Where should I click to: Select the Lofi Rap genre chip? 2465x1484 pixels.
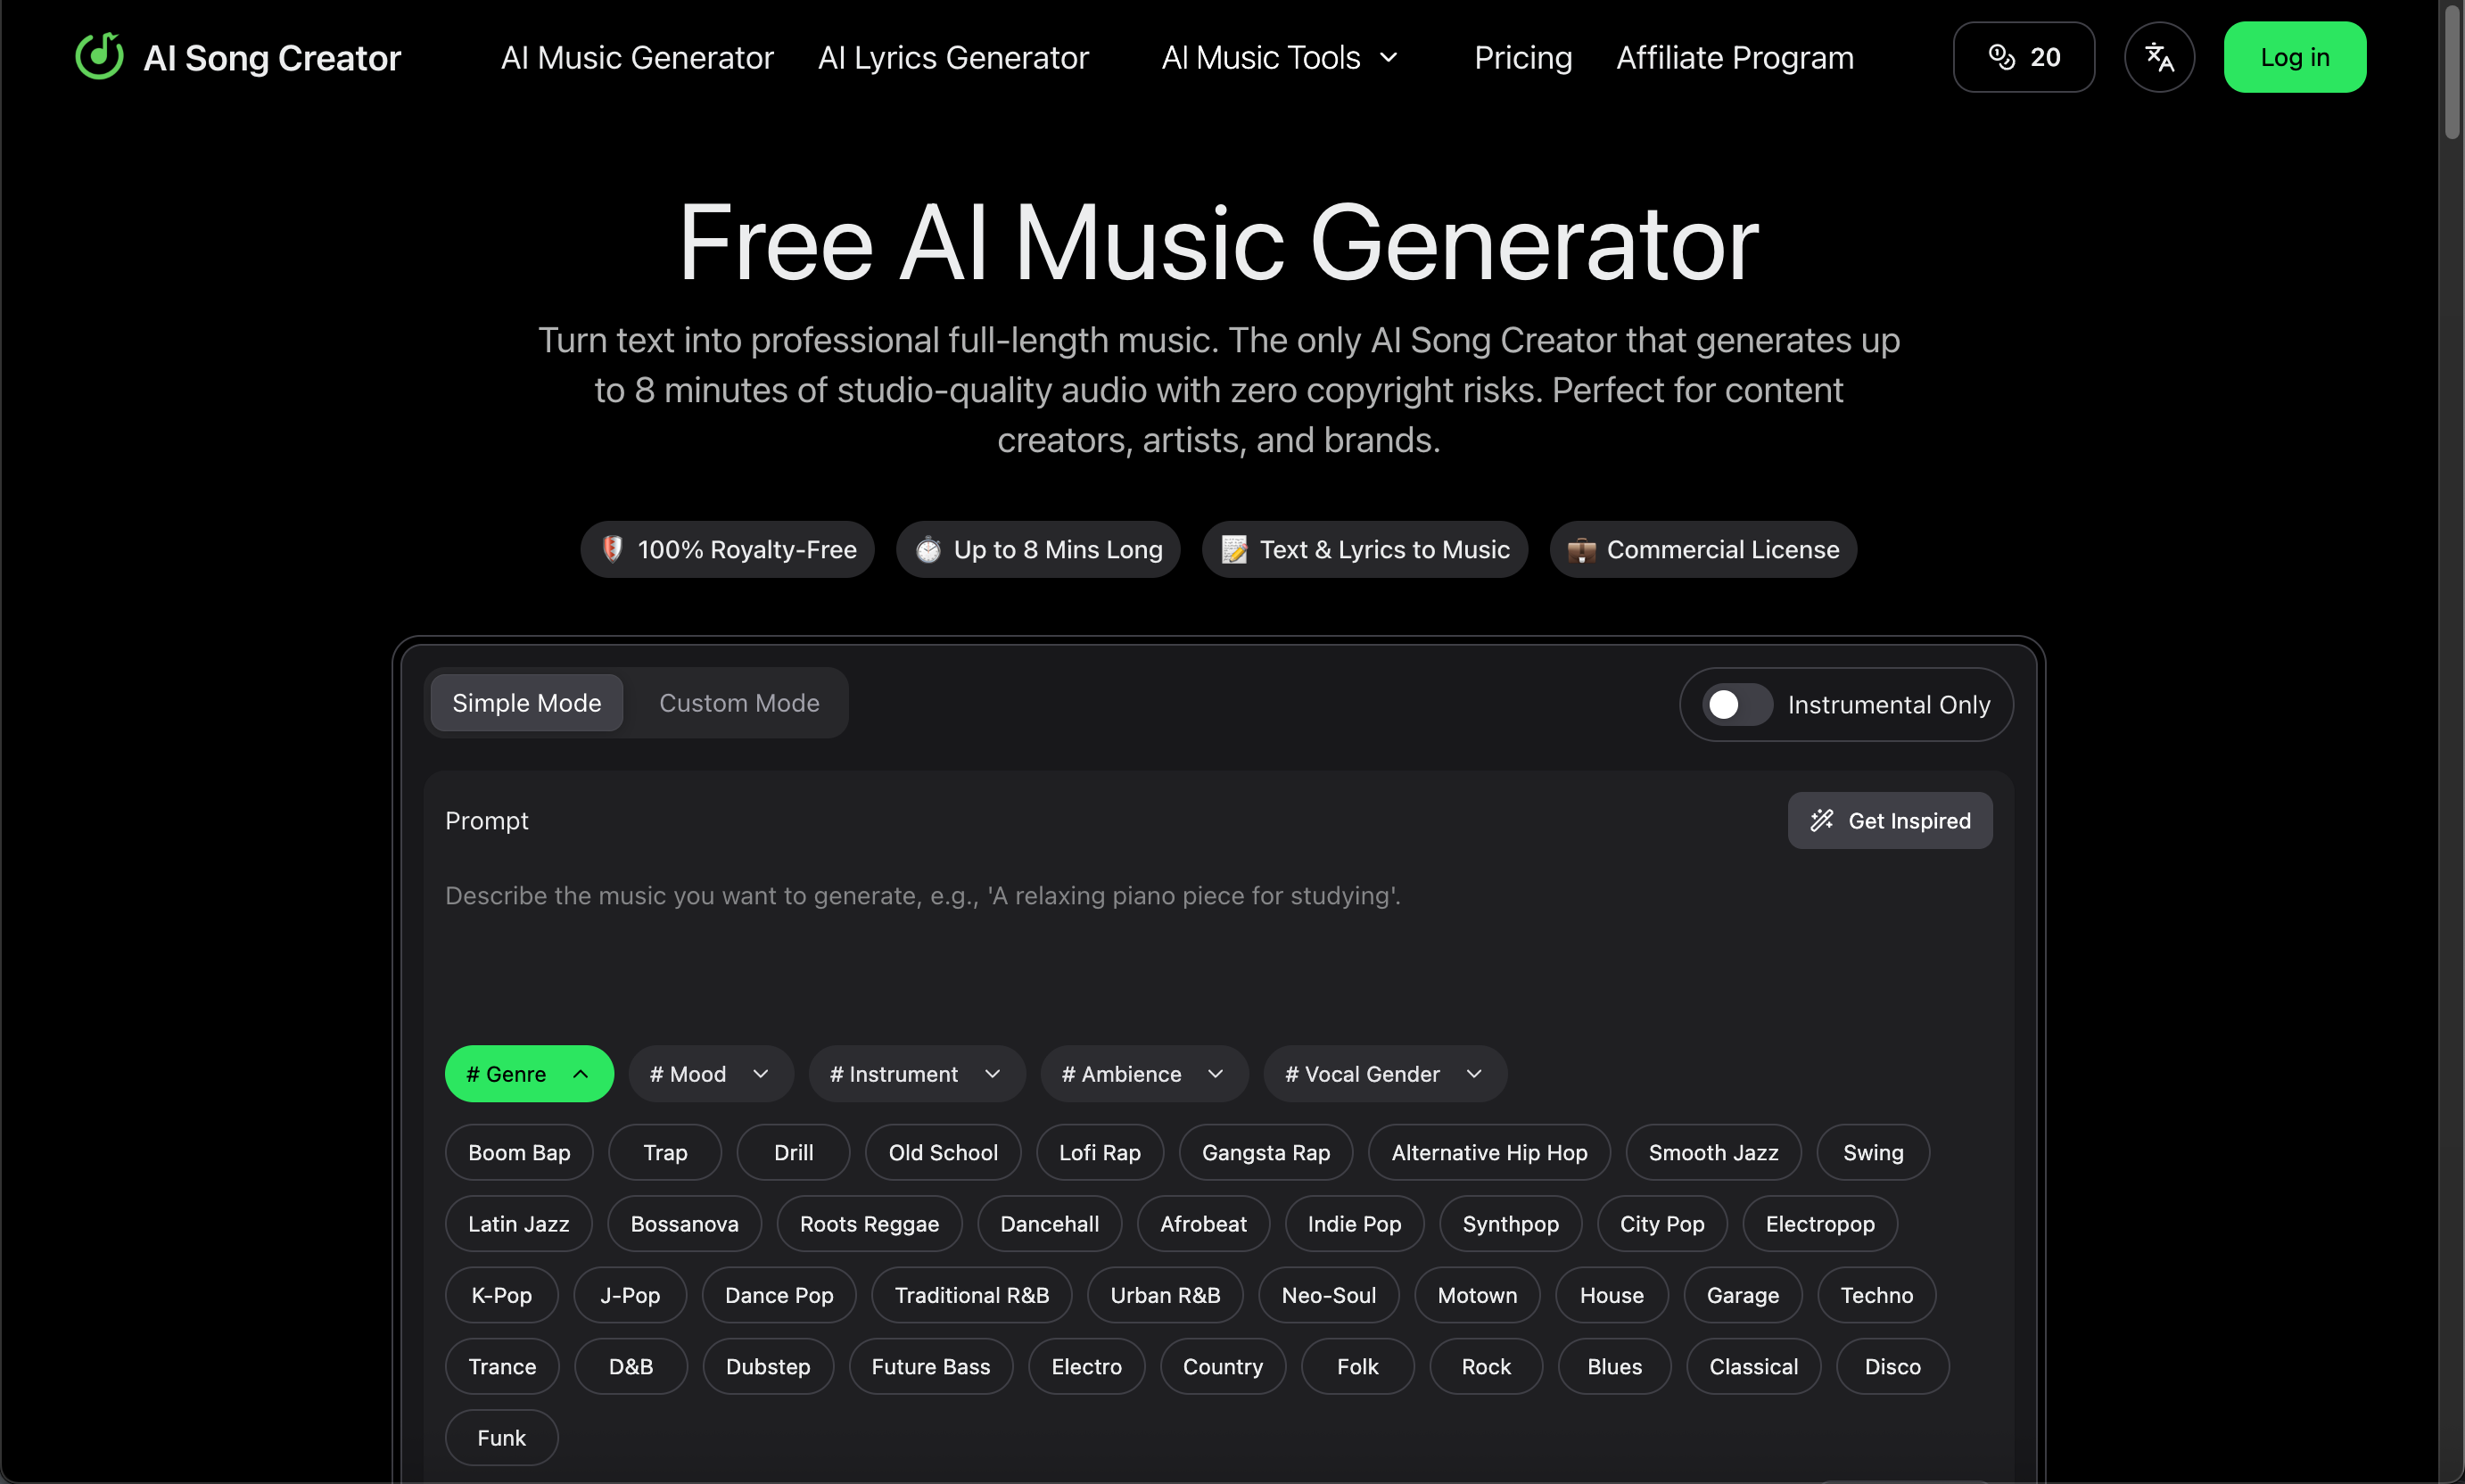pos(1099,1152)
